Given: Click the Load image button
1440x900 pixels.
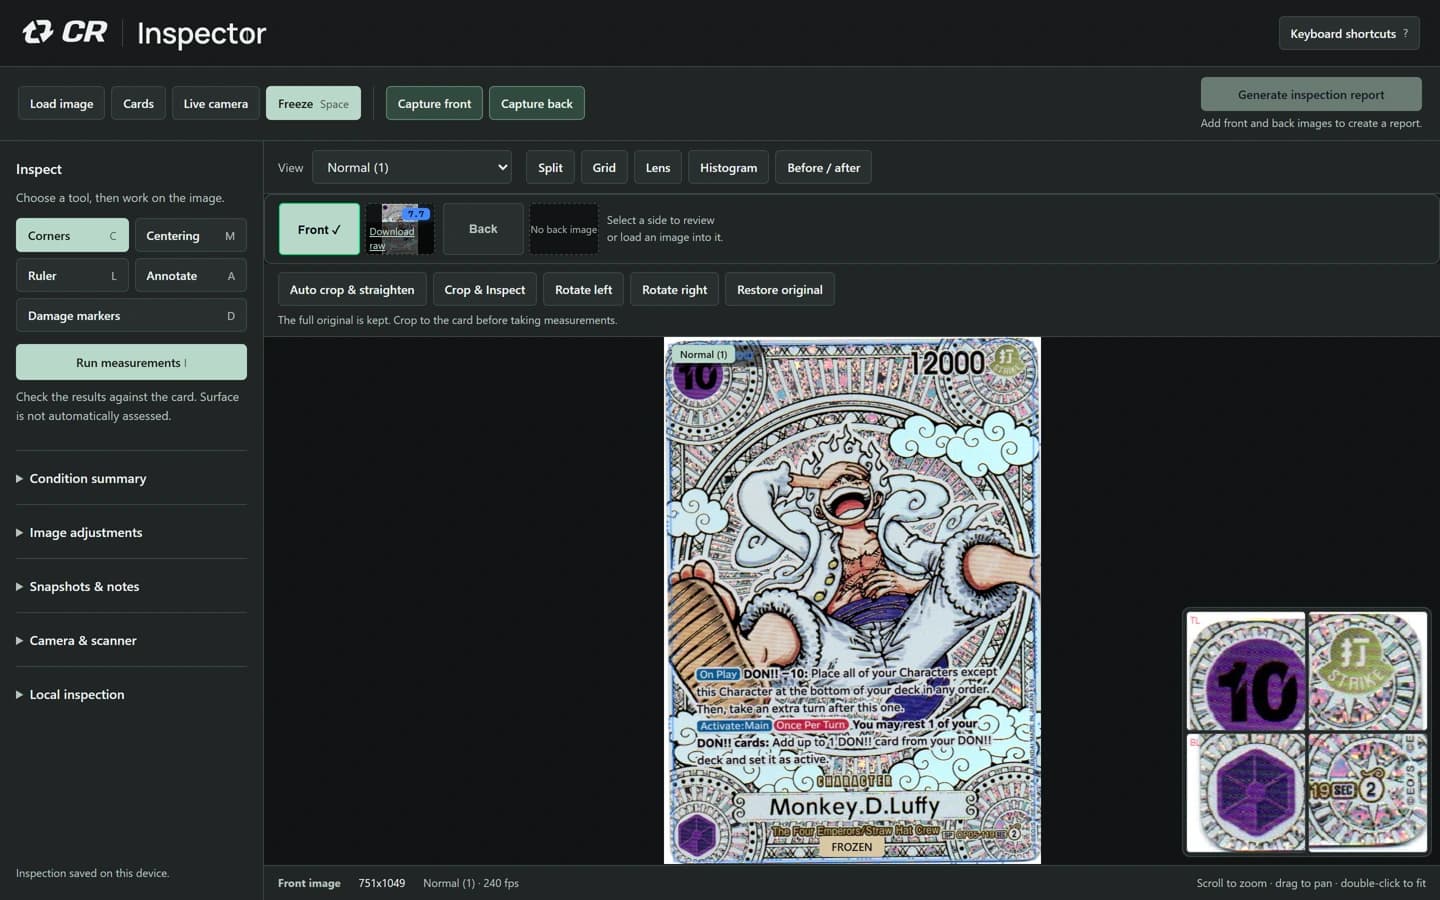Looking at the screenshot, I should coord(61,103).
